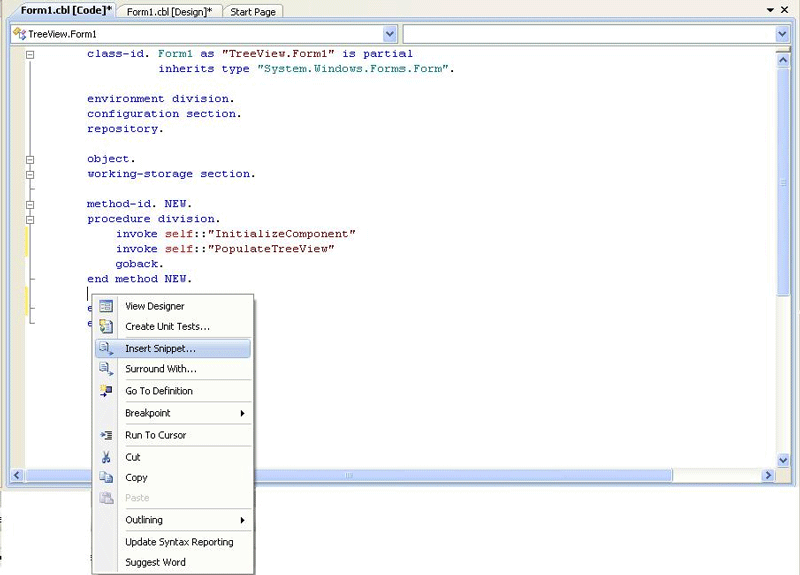The image size is (800, 575).
Task: Click the Create Unit Tests icon
Action: (x=106, y=327)
